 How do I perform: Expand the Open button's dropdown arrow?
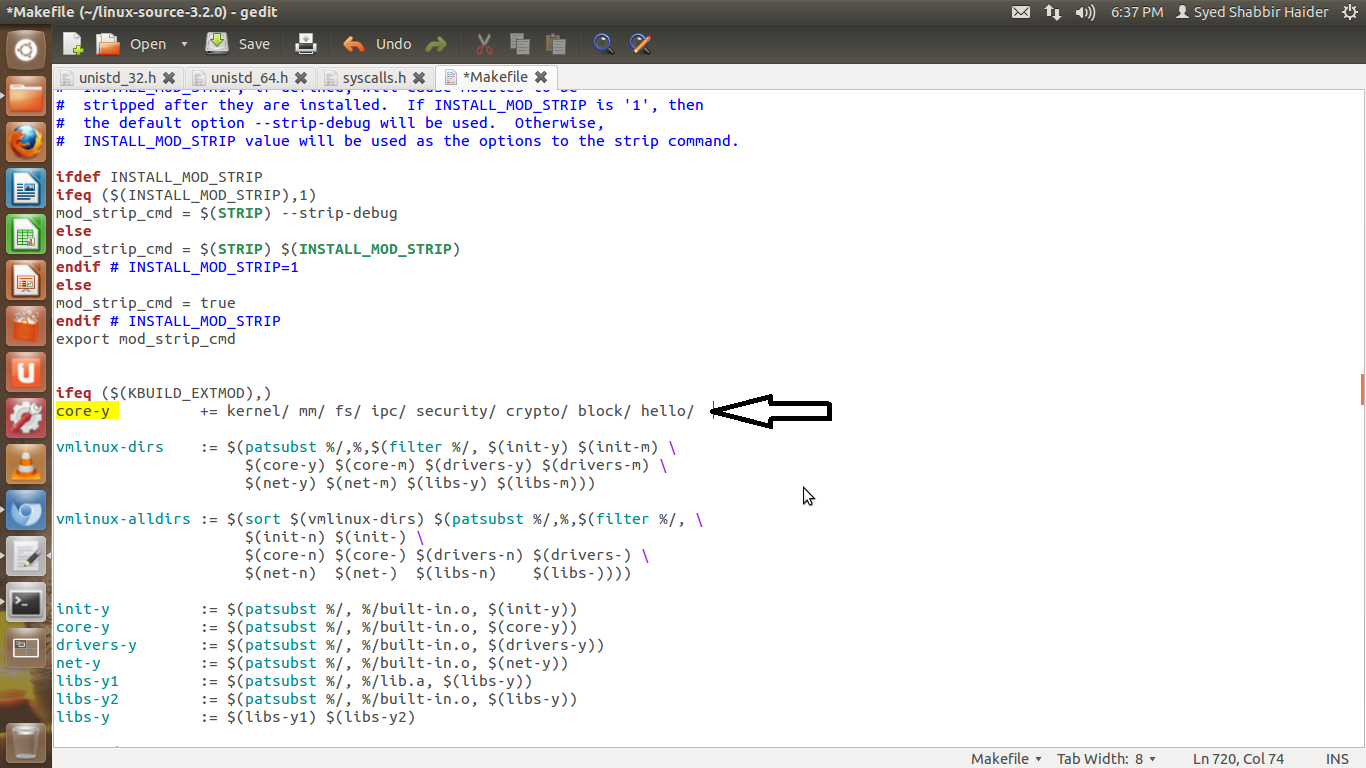(185, 44)
